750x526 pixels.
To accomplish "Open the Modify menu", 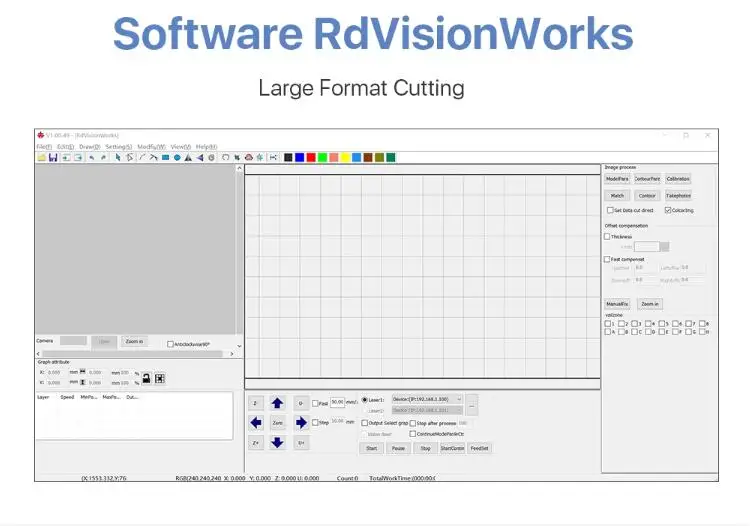I will [x=151, y=147].
